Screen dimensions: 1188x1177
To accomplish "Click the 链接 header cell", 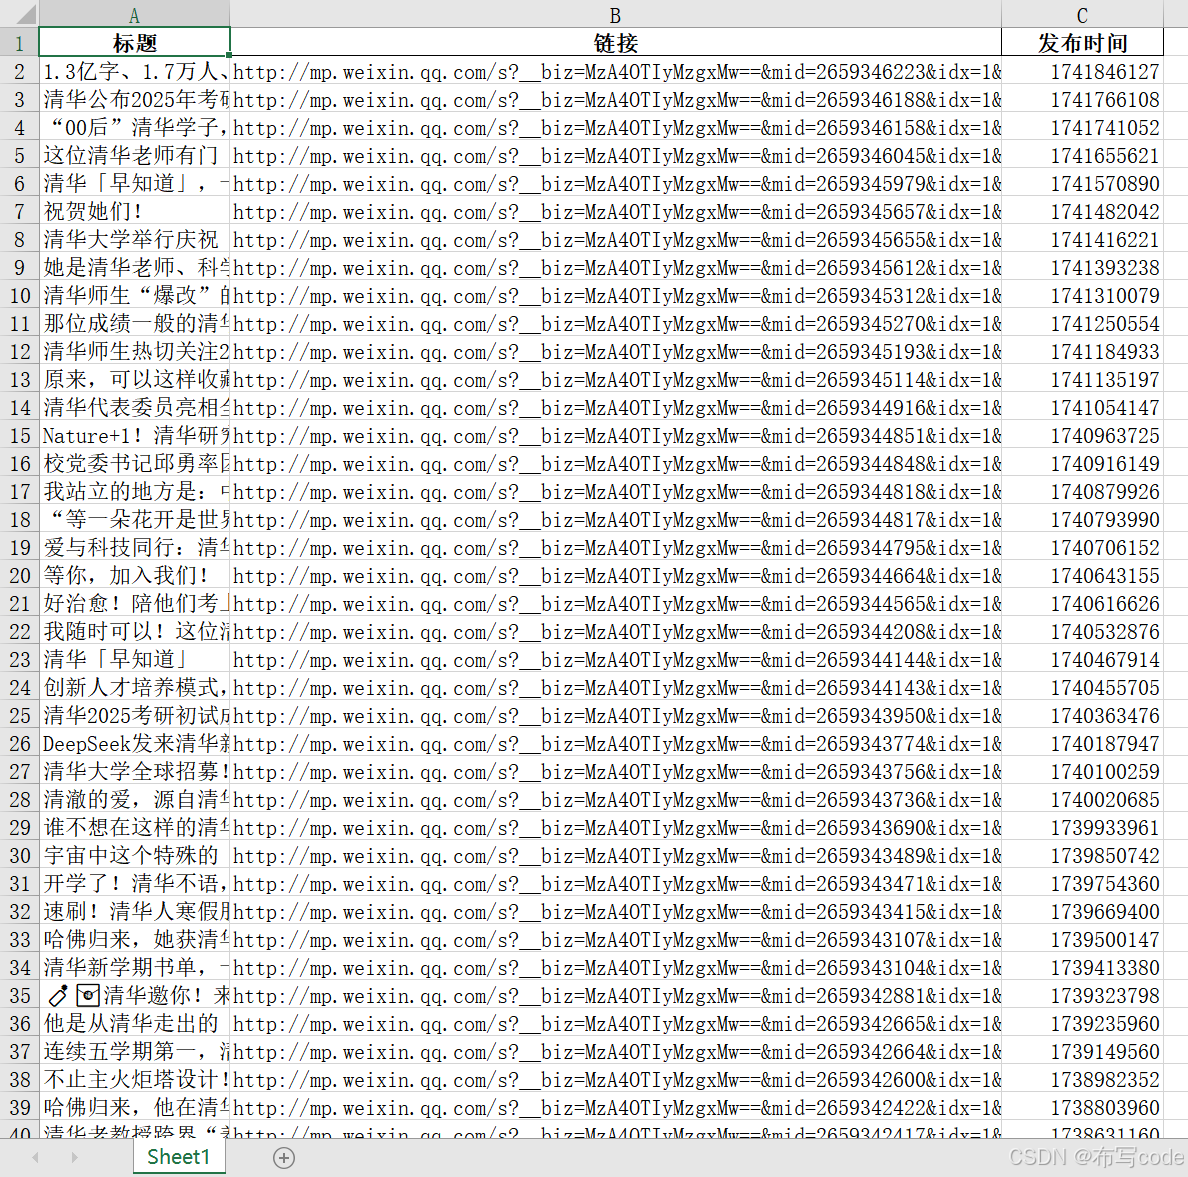I will click(x=615, y=42).
